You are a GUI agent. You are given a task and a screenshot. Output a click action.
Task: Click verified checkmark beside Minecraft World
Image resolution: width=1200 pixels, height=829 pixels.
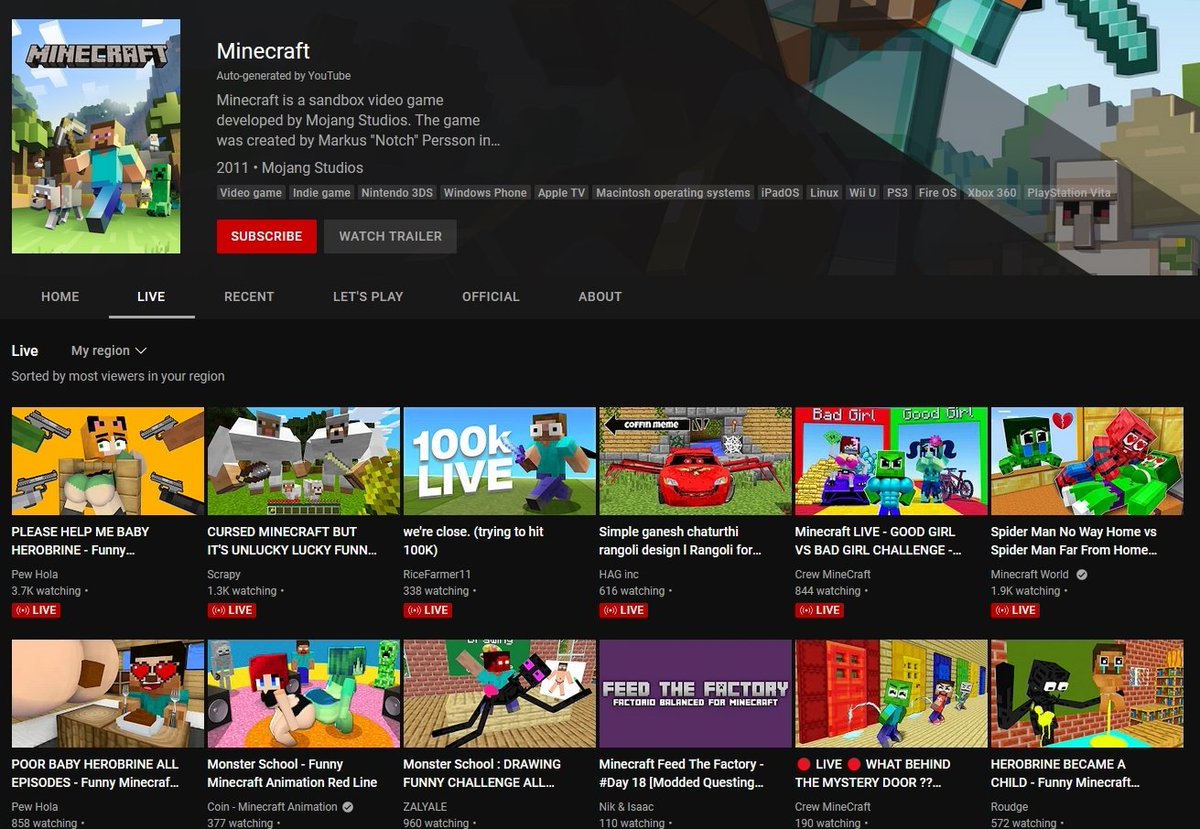[1082, 575]
